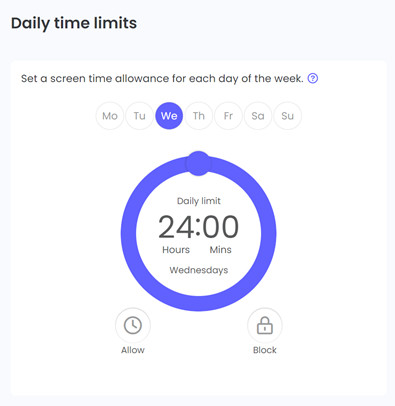Select the highlighted We day button
This screenshot has width=395, height=406.
[169, 116]
